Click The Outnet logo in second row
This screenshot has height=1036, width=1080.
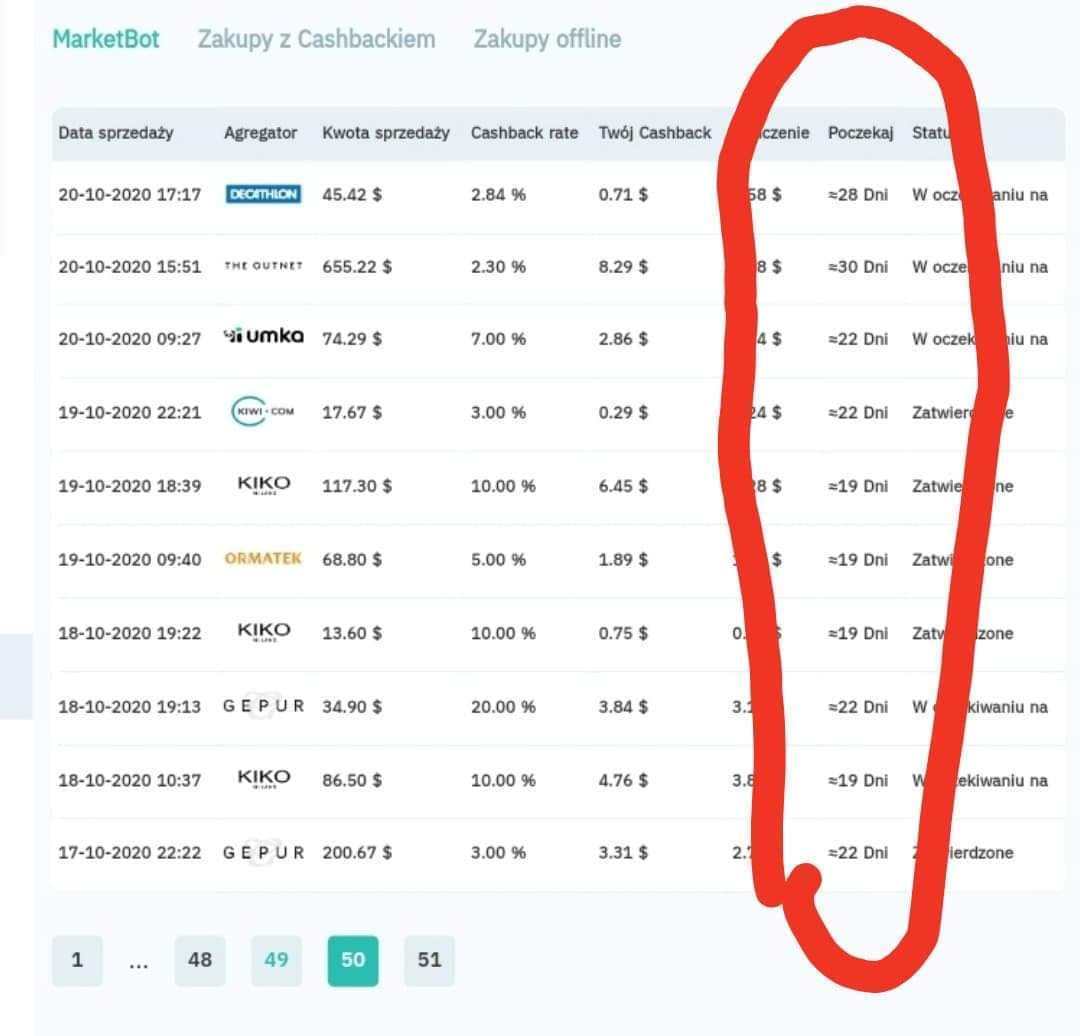[x=263, y=267]
